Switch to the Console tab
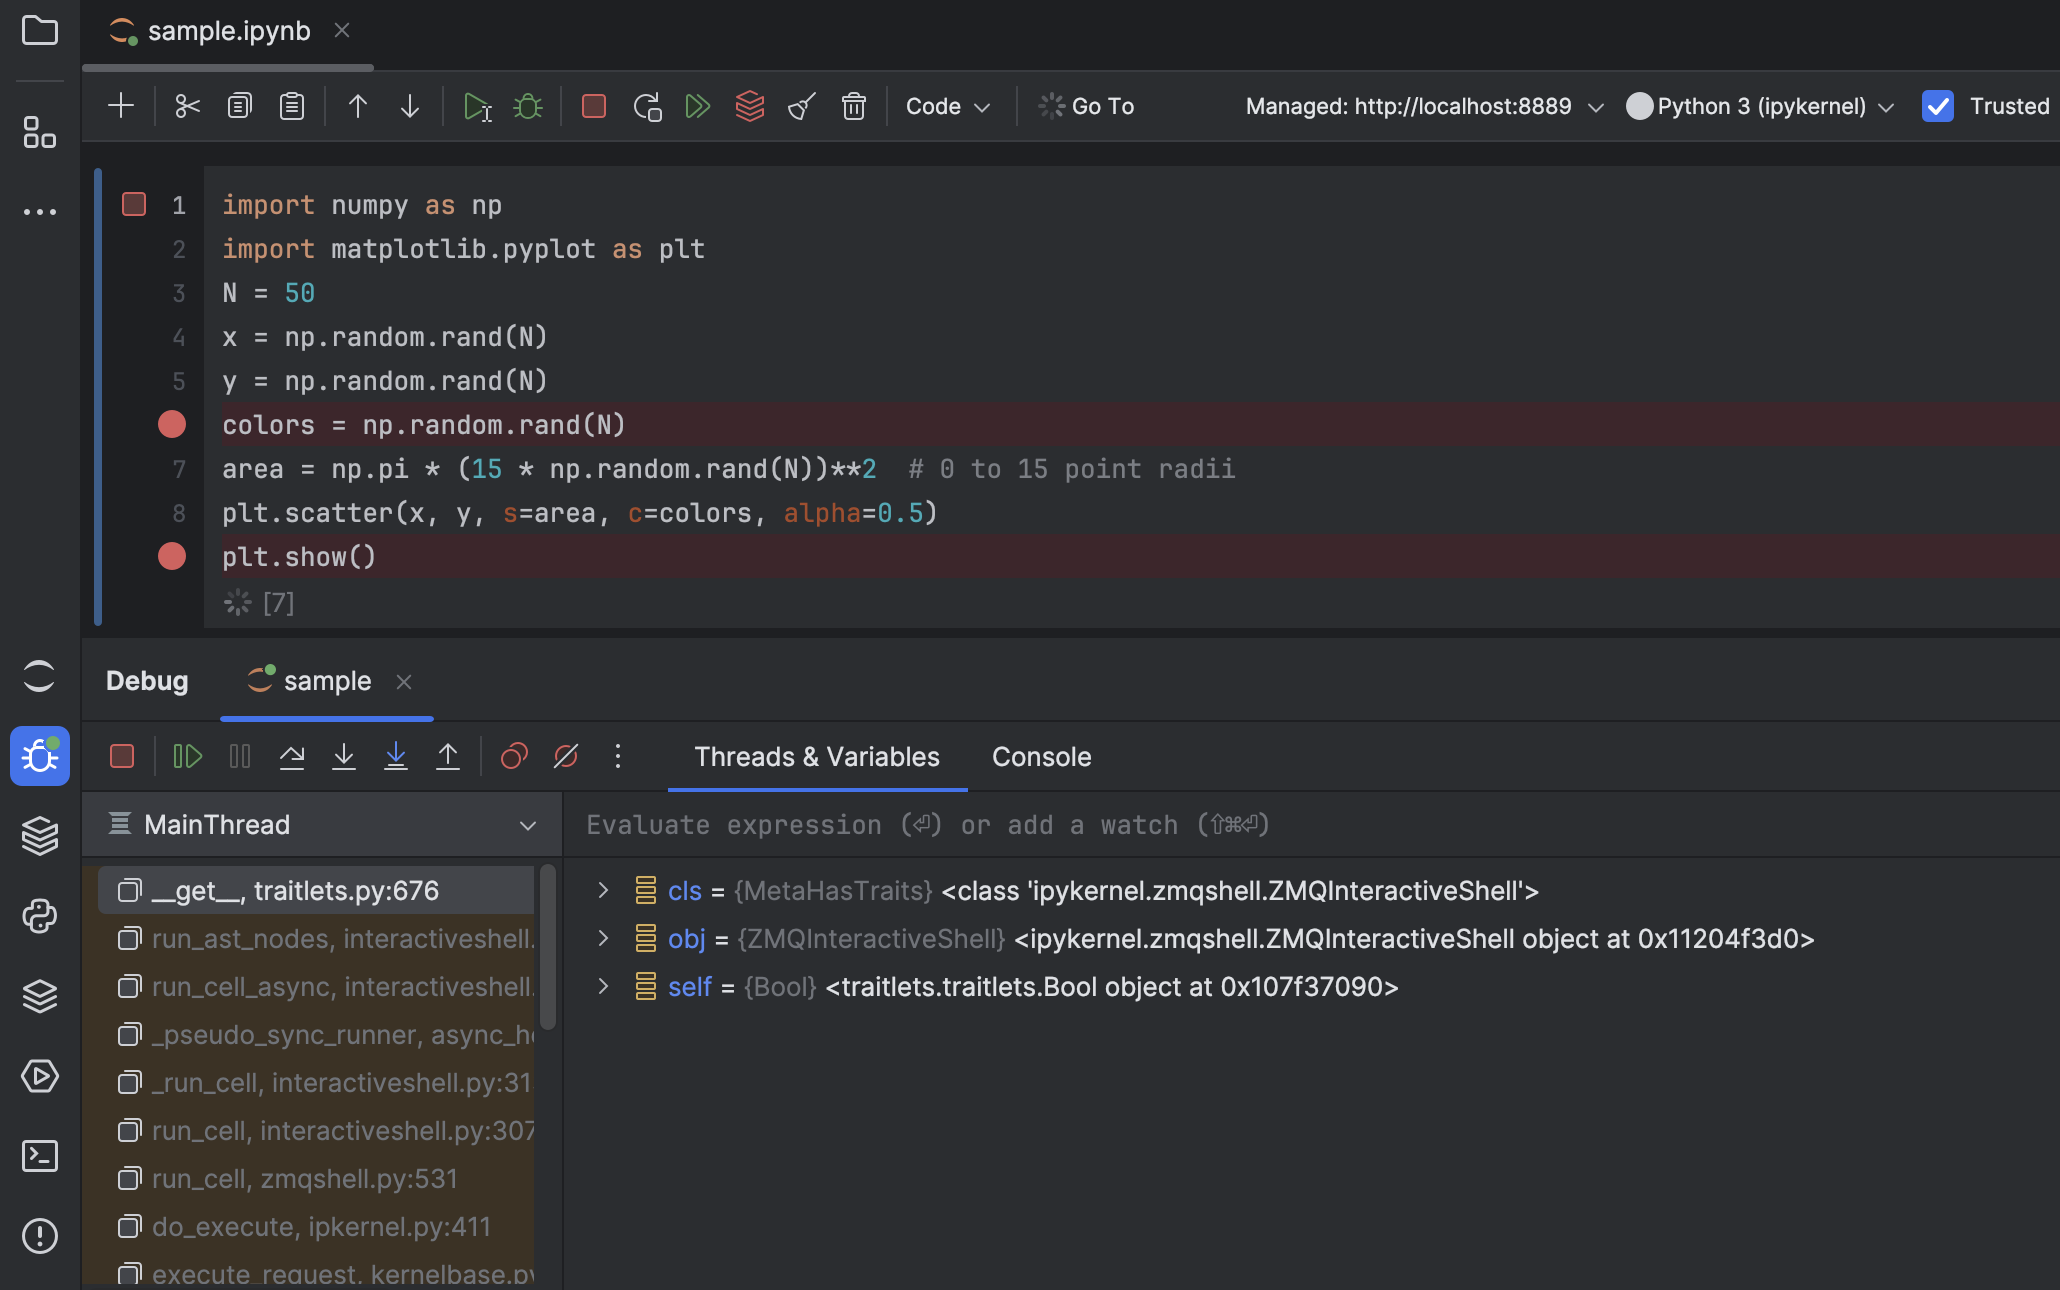This screenshot has width=2060, height=1290. pyautogui.click(x=1041, y=757)
